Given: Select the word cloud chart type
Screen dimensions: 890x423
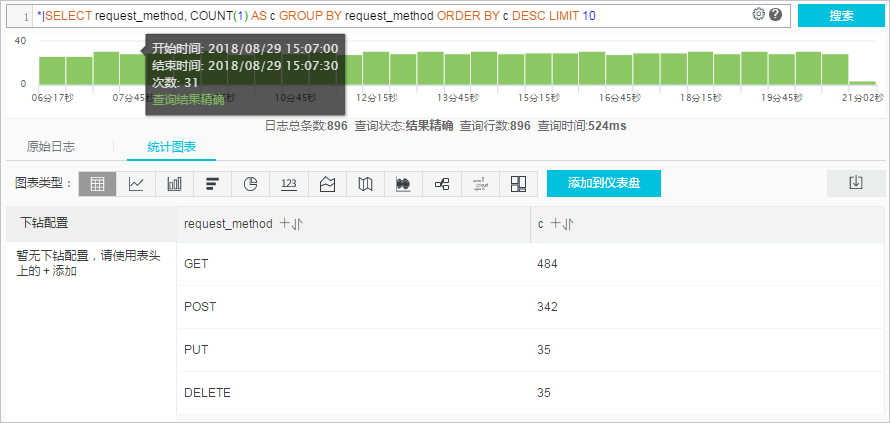Looking at the screenshot, I should (480, 184).
